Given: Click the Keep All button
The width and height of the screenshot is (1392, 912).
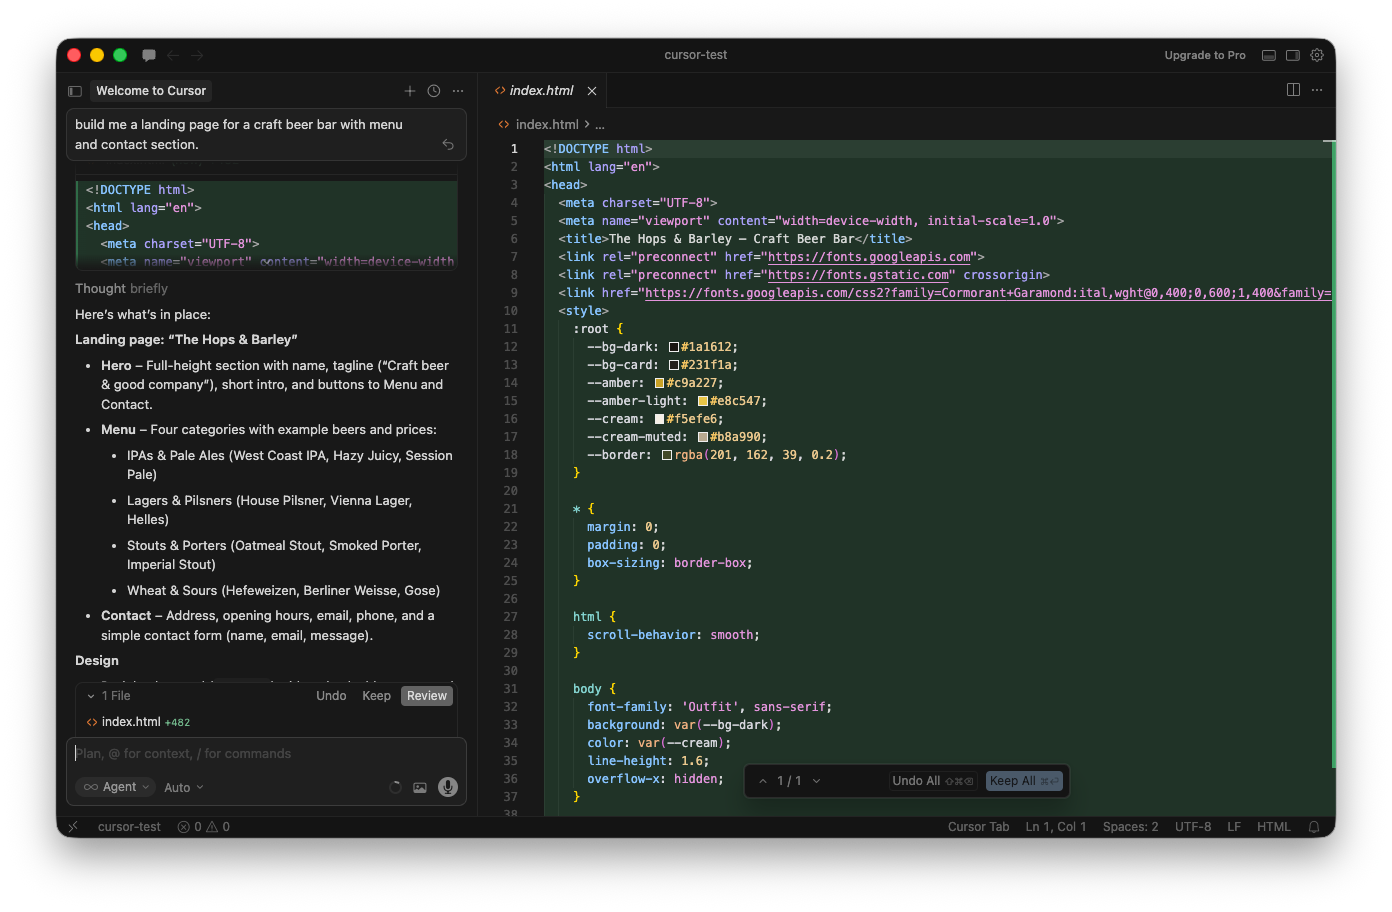Looking at the screenshot, I should click(1023, 781).
